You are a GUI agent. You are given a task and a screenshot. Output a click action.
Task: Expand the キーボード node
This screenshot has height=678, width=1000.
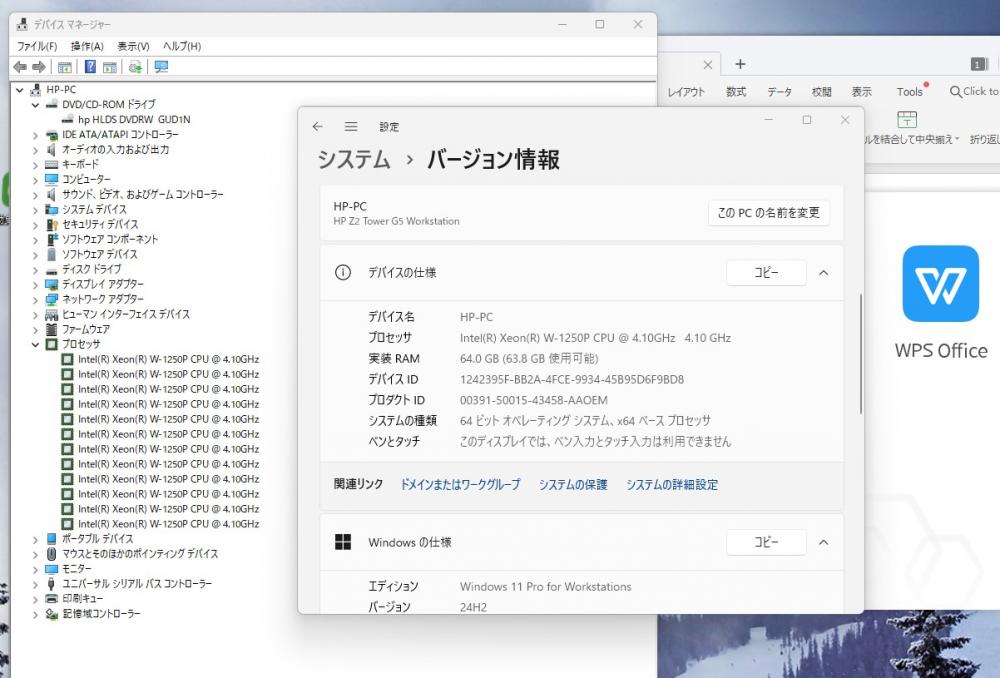pos(36,165)
